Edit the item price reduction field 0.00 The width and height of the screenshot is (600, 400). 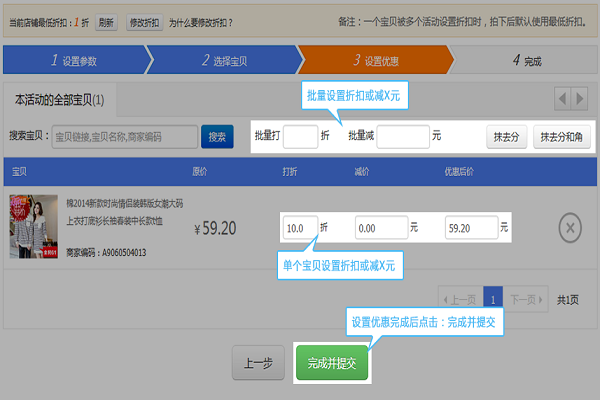pyautogui.click(x=382, y=228)
